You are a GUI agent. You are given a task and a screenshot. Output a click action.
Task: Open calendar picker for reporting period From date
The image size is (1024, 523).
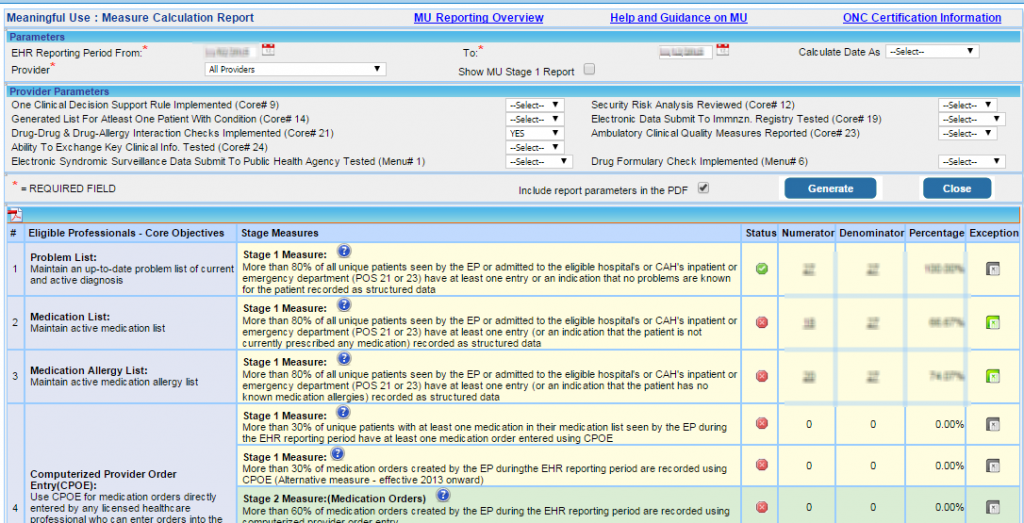267,50
